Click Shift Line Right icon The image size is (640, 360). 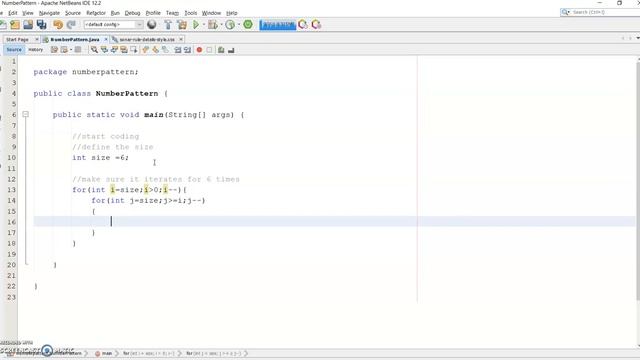pyautogui.click(x=187, y=50)
